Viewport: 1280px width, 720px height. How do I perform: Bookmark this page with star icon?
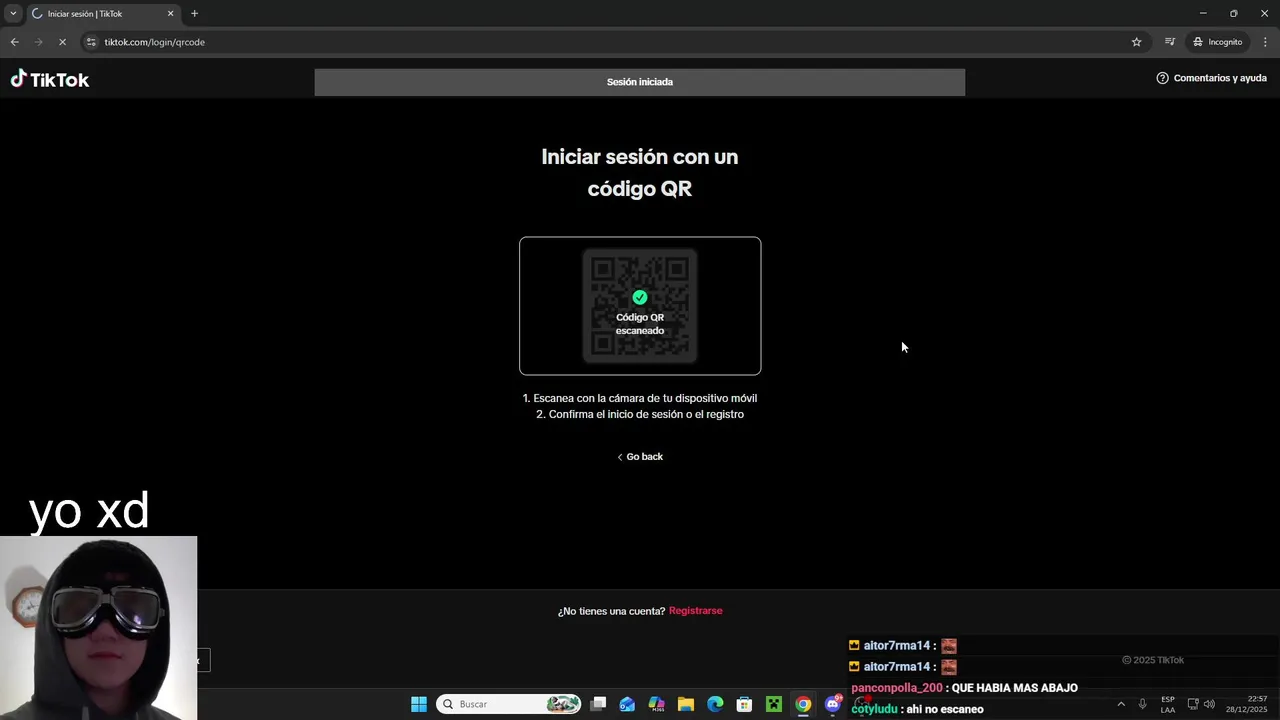pos(1136,42)
